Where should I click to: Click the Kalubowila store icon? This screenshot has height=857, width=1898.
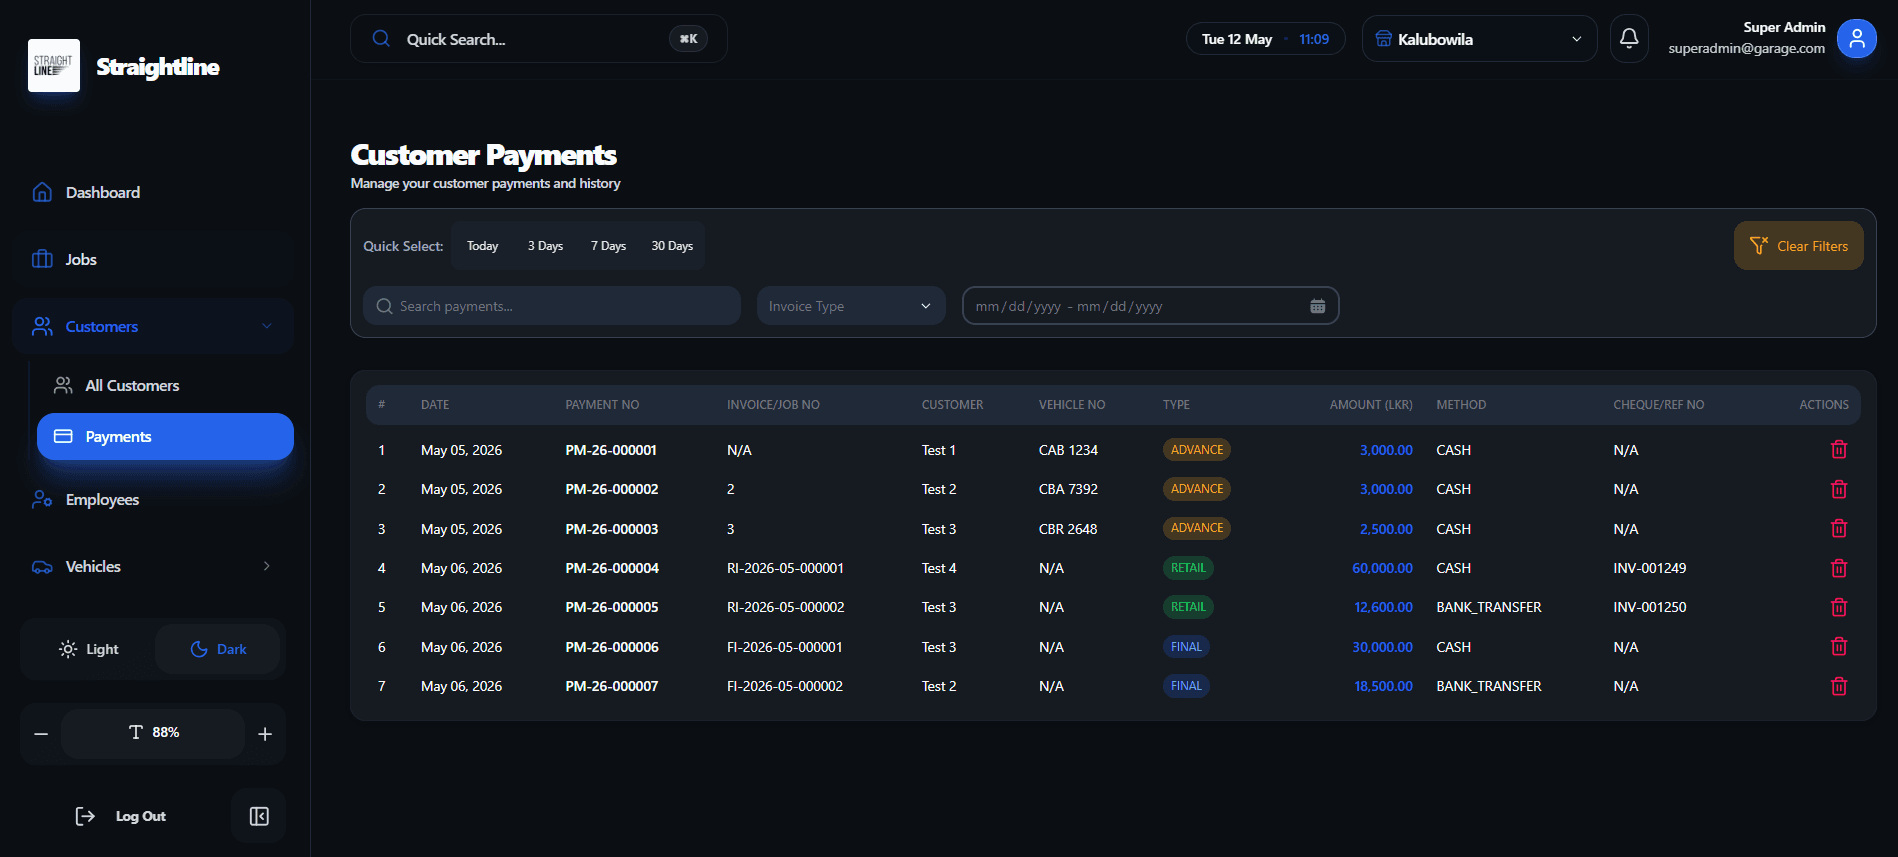pyautogui.click(x=1383, y=39)
